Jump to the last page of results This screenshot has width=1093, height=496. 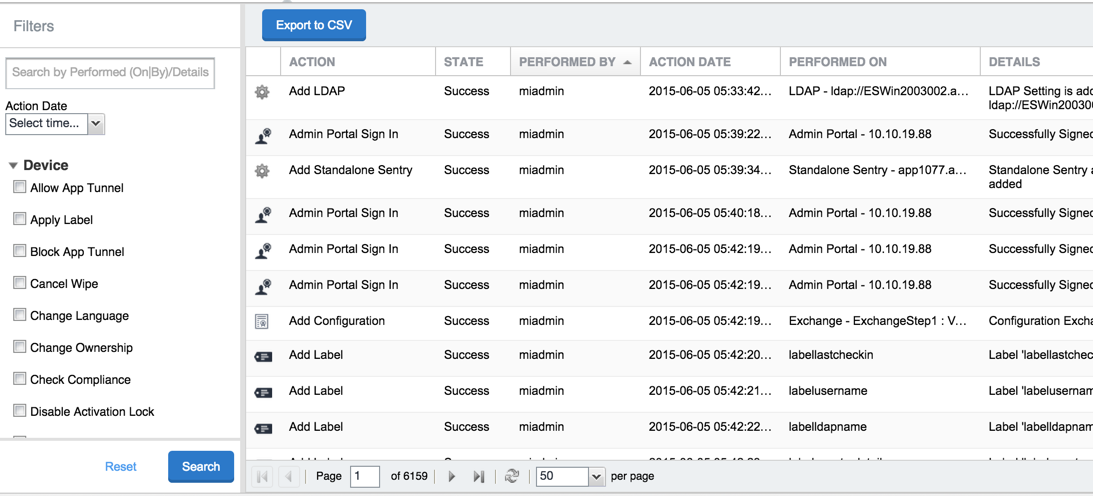click(x=479, y=477)
